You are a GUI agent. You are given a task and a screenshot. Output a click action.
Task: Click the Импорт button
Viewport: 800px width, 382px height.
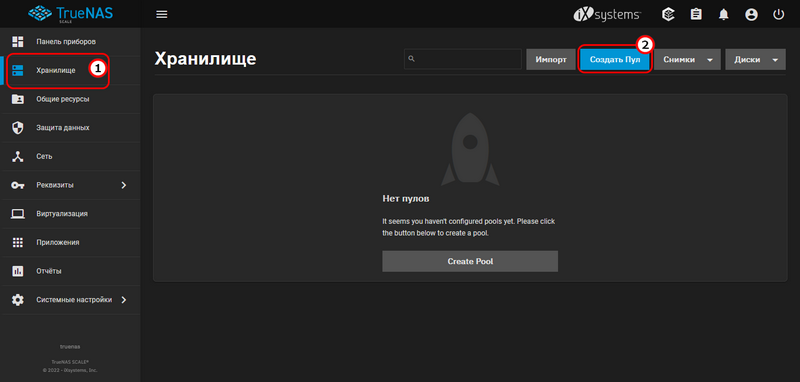pyautogui.click(x=551, y=60)
